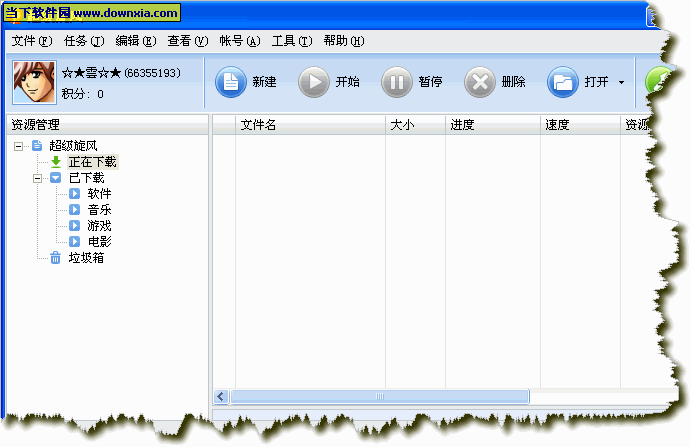Screen dimensions: 691x447
Task: Open the 工具 (Tools) menu
Action: point(290,41)
